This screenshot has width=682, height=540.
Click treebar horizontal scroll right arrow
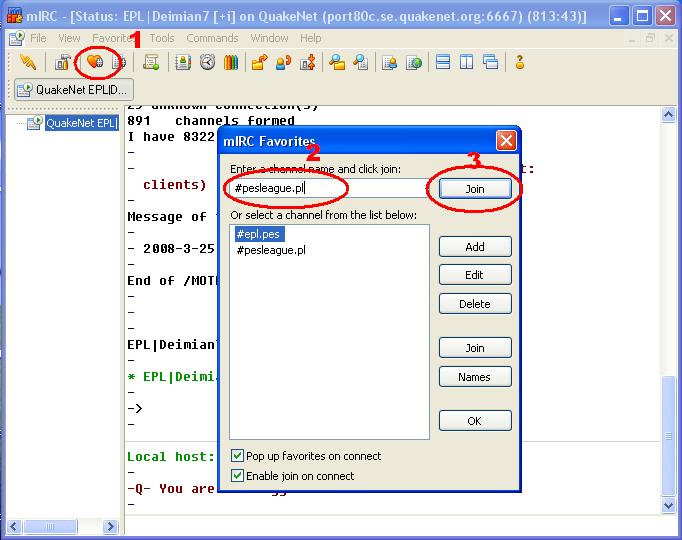point(110,527)
